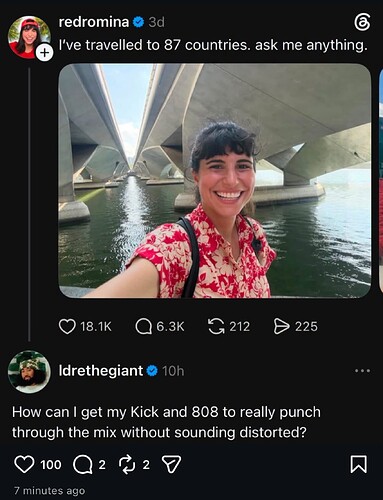Like redromina's post with the heart icon

[x=67, y=326]
